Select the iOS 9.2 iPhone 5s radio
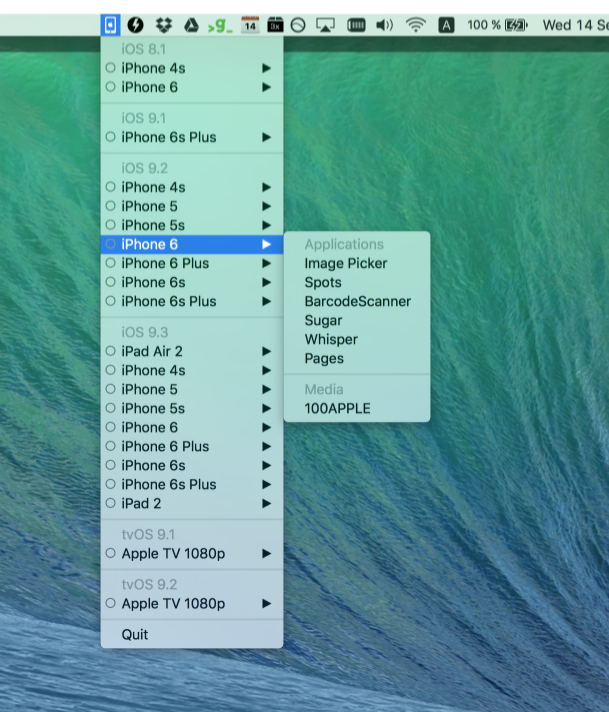 click(110, 225)
